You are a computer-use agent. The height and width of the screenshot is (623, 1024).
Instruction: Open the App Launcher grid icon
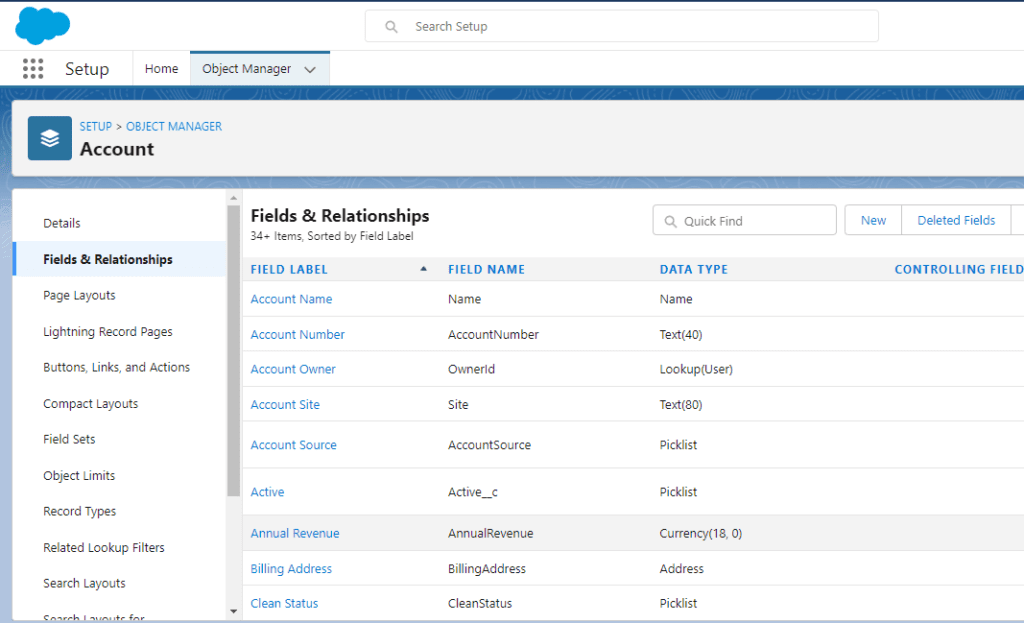click(33, 69)
